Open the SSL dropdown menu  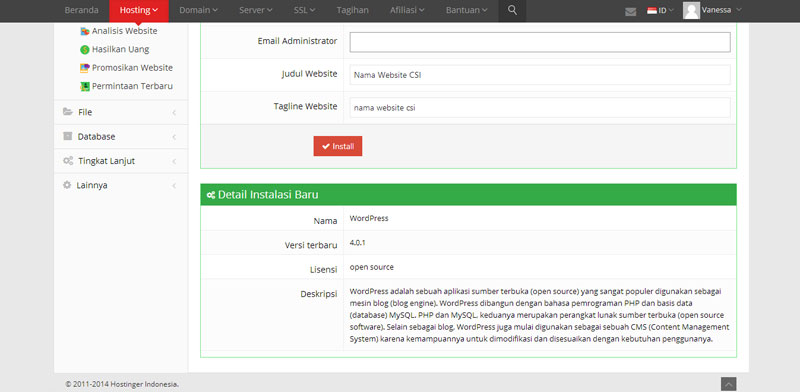pos(304,10)
